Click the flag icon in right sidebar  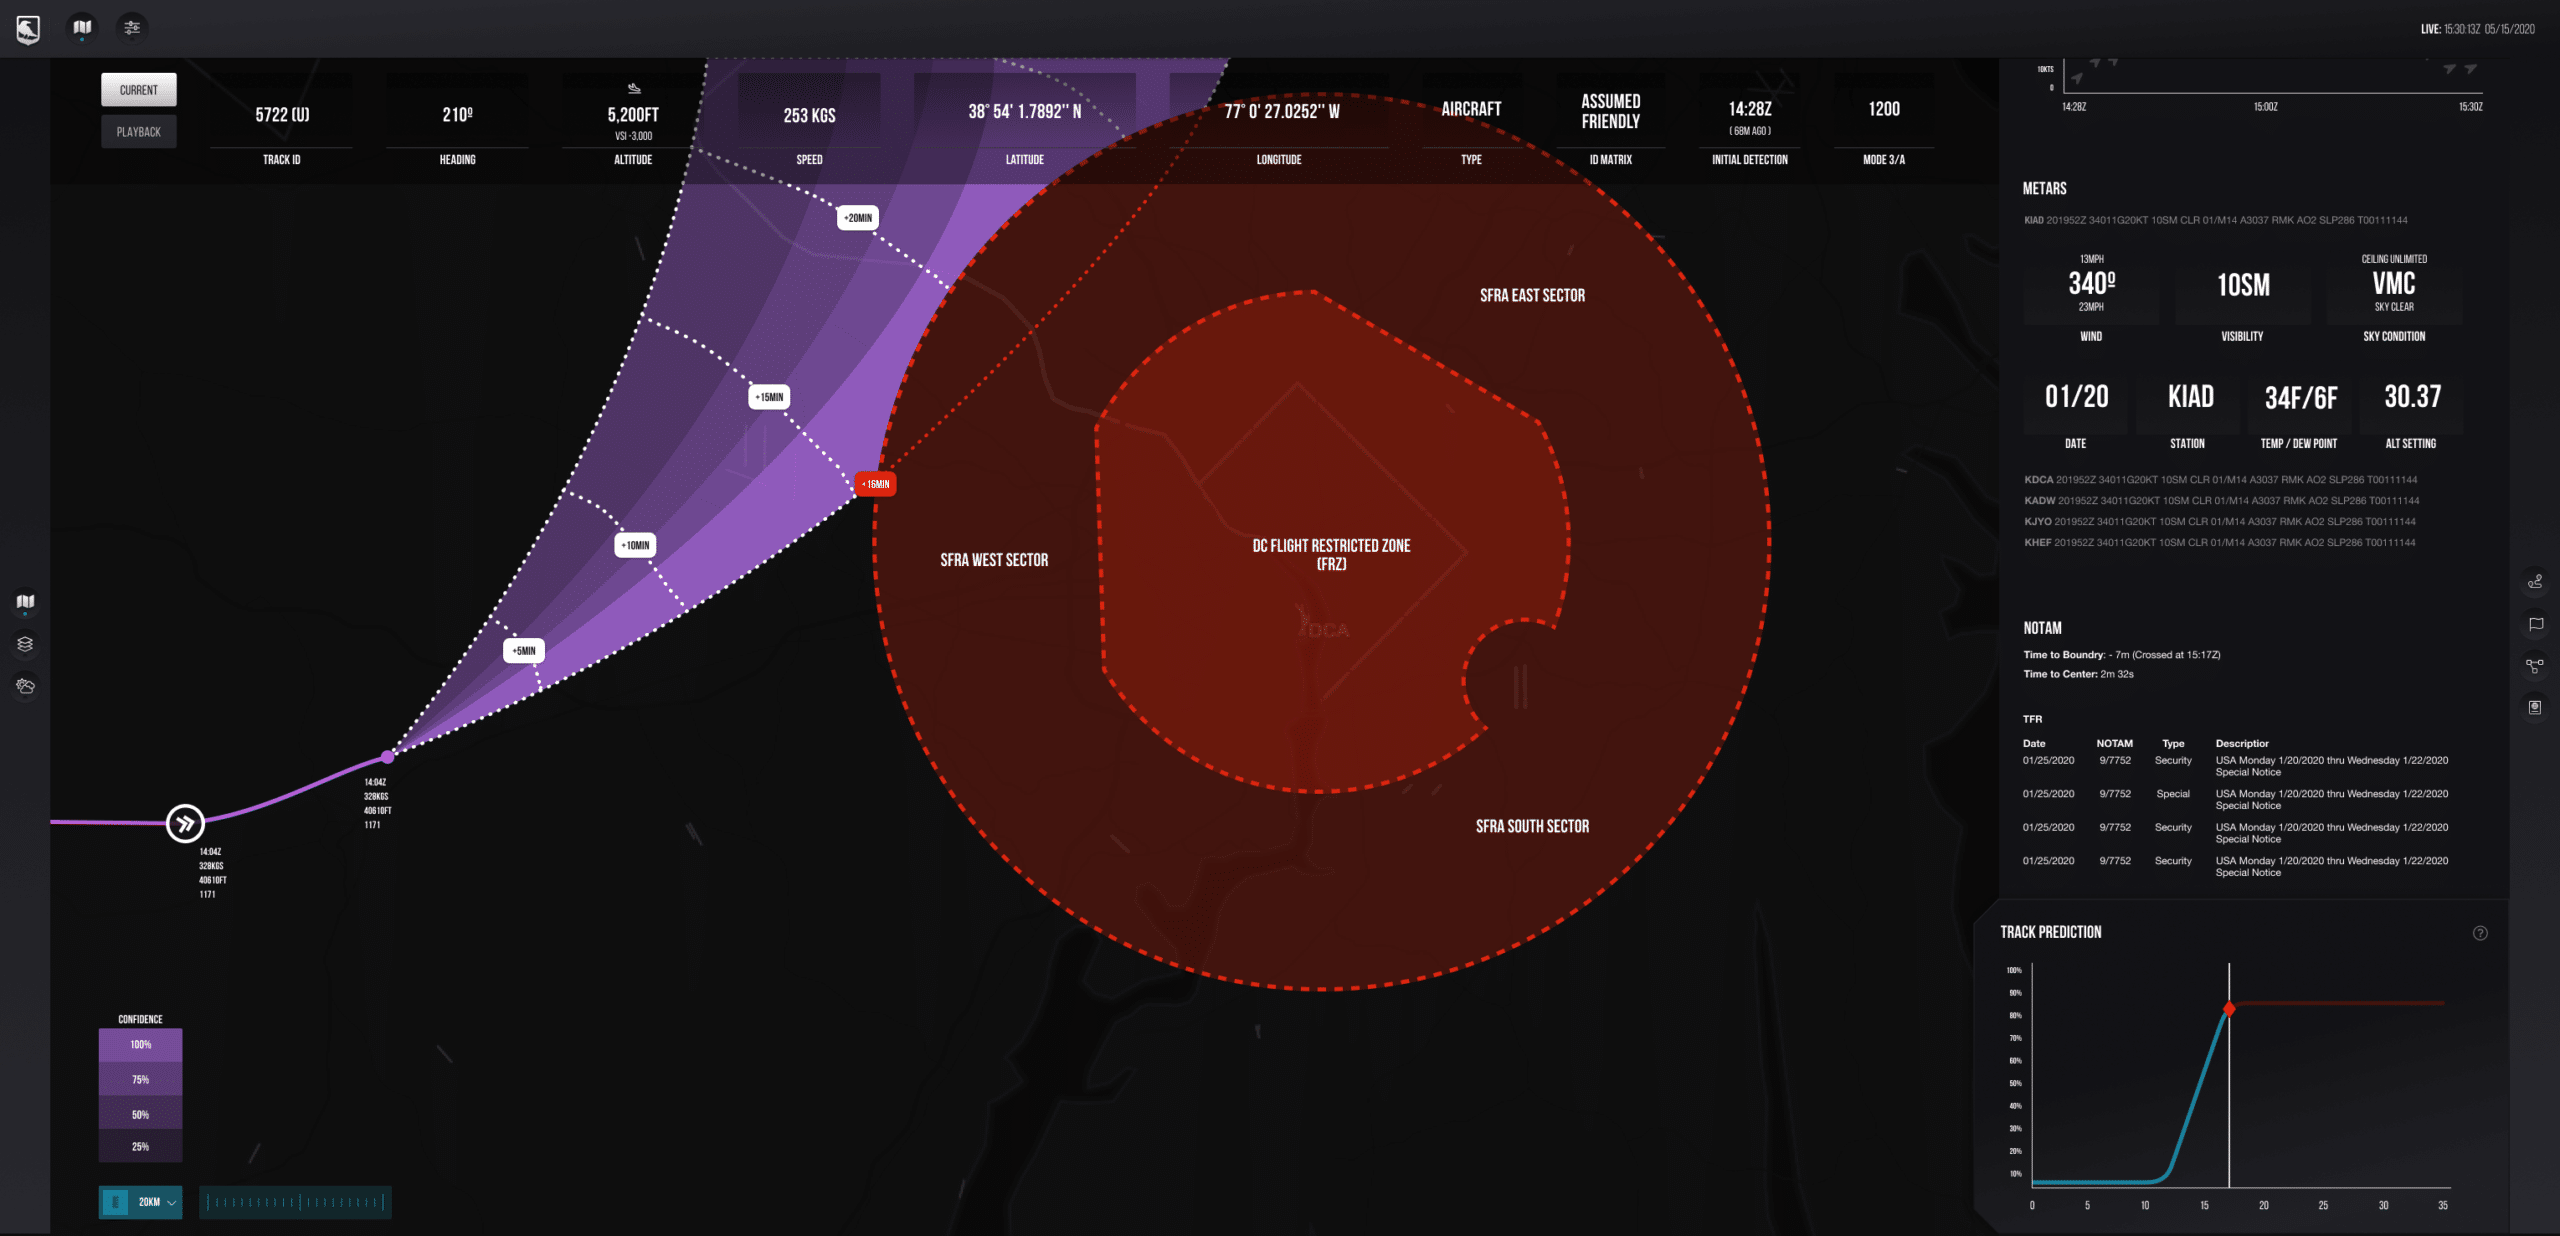click(2535, 624)
